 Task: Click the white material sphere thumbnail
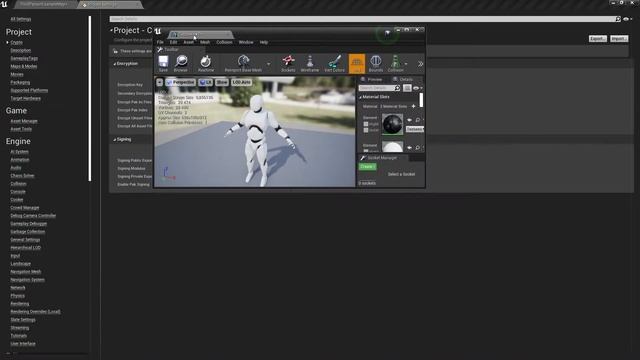tap(392, 147)
